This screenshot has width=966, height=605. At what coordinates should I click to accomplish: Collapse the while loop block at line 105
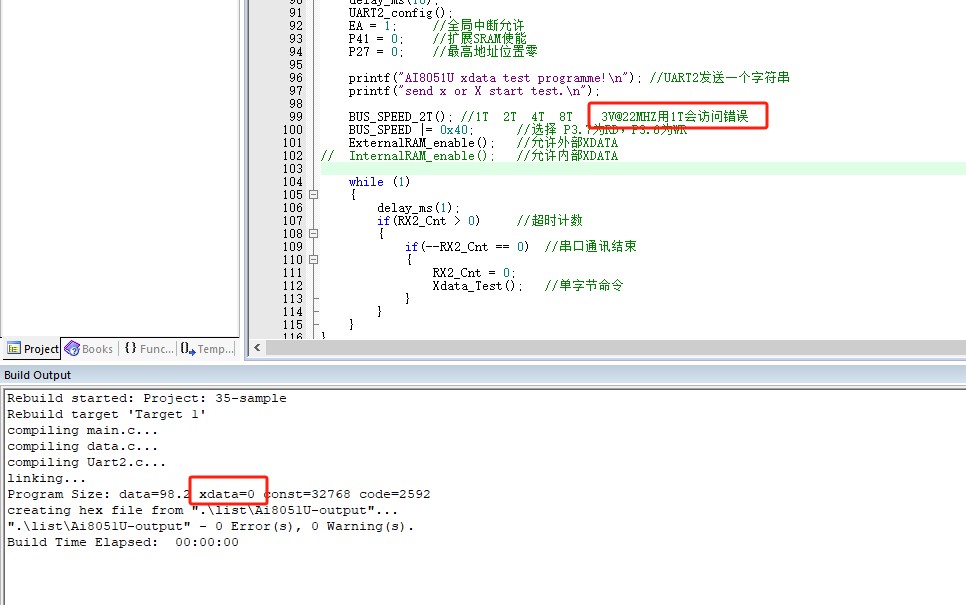(x=314, y=195)
